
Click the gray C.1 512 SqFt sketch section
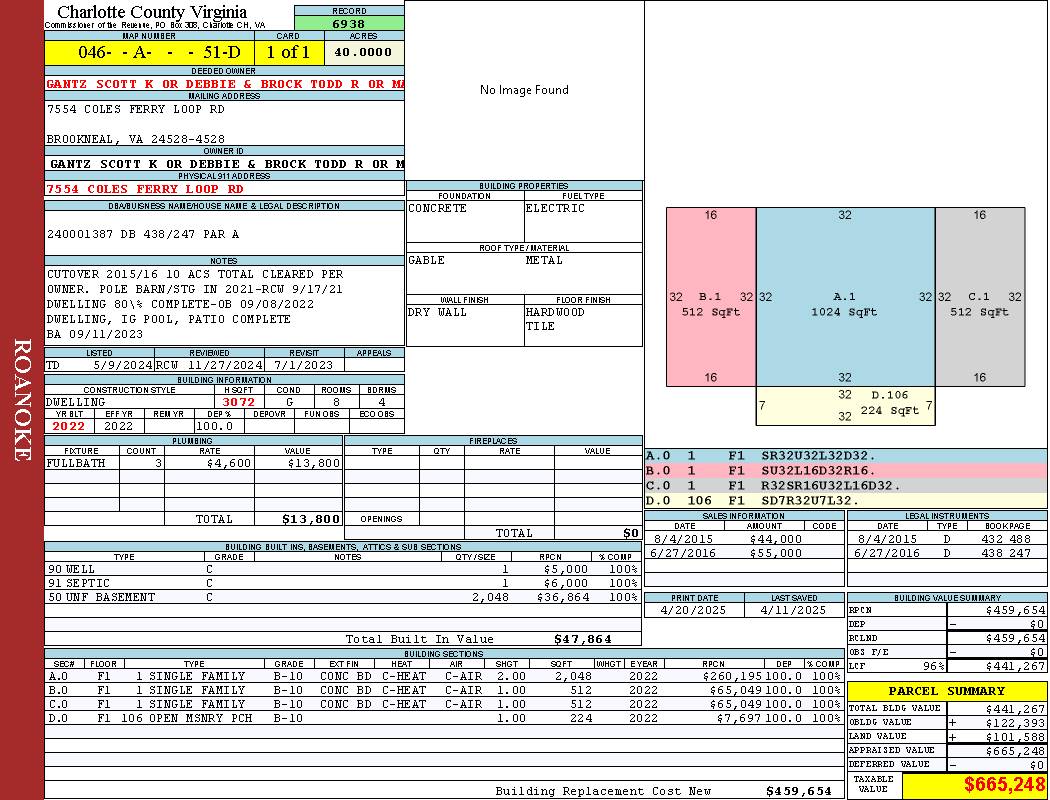click(x=980, y=297)
